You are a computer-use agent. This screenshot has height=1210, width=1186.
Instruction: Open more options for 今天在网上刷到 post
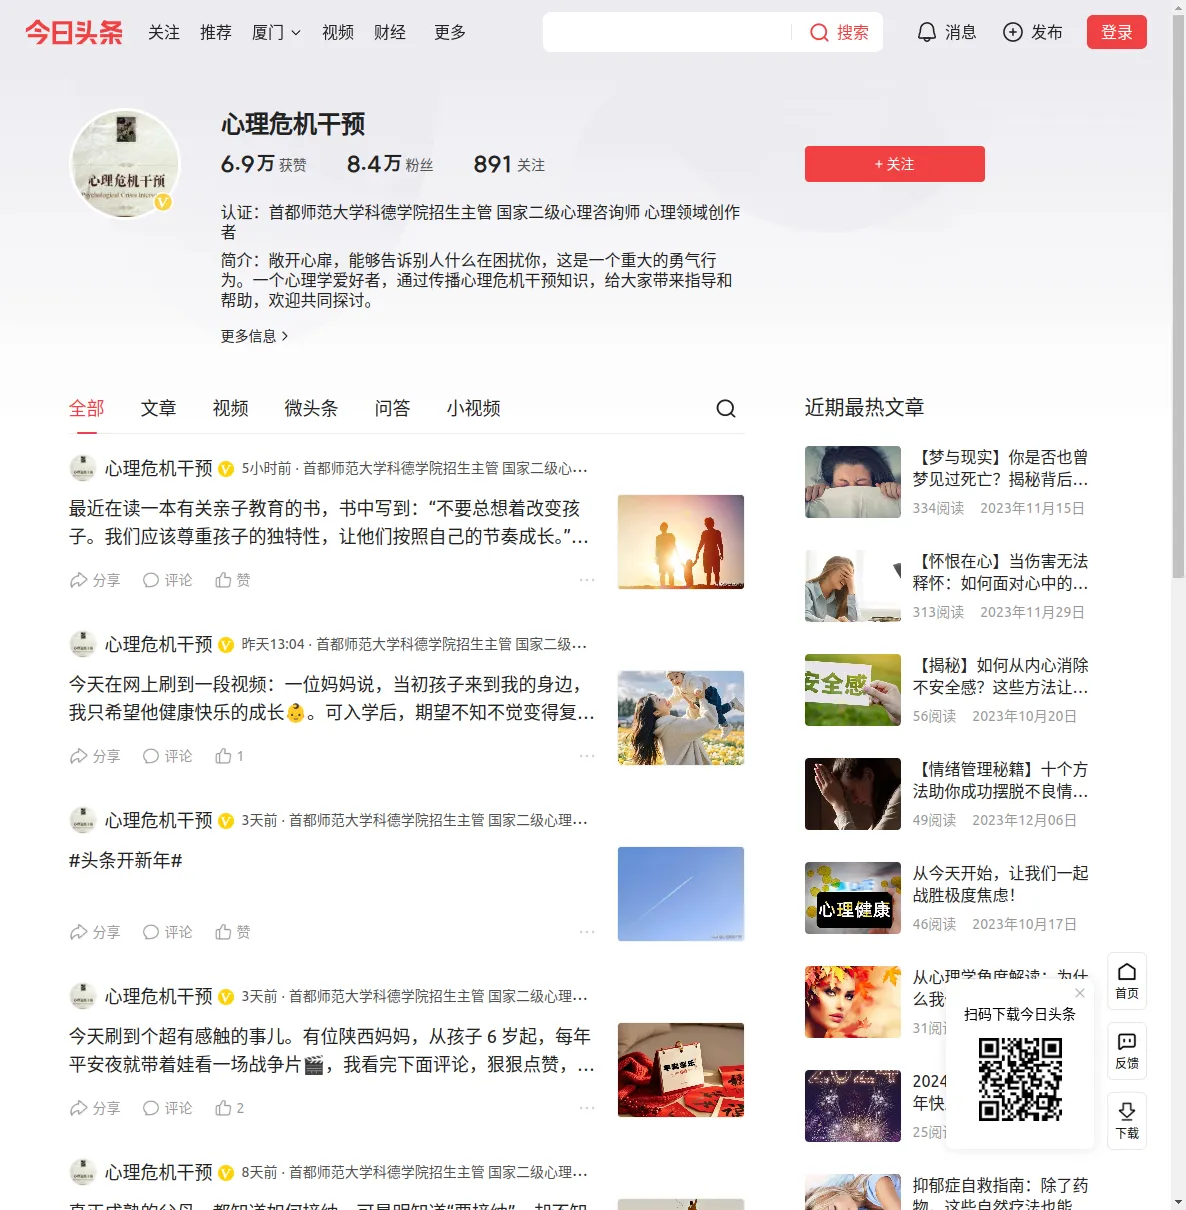(587, 756)
